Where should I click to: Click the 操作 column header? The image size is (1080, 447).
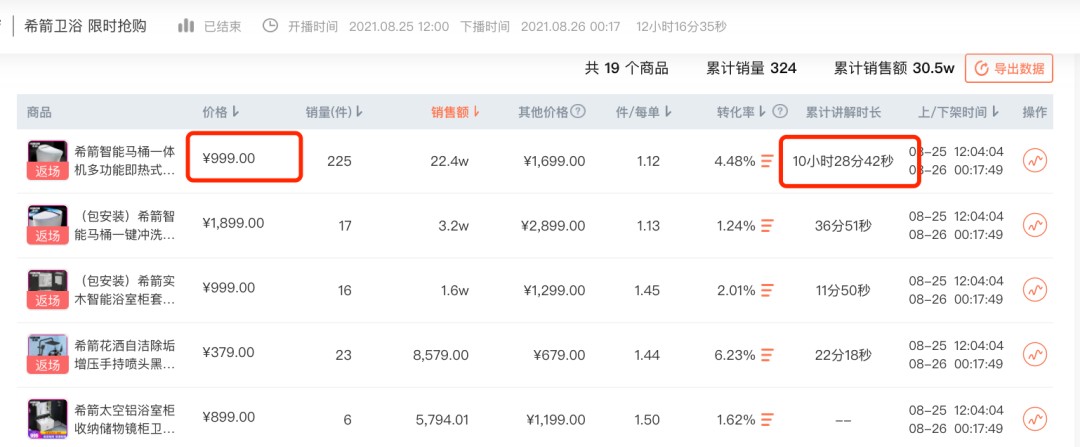pyautogui.click(x=1035, y=112)
